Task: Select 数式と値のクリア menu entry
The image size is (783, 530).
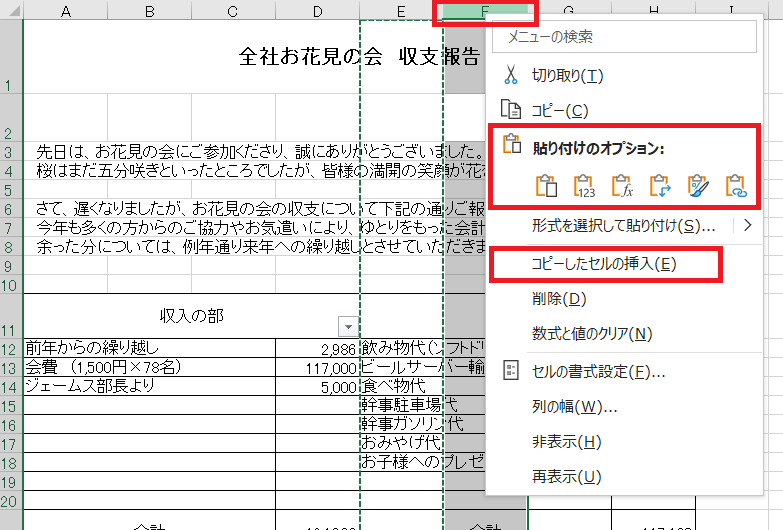Action: click(592, 334)
